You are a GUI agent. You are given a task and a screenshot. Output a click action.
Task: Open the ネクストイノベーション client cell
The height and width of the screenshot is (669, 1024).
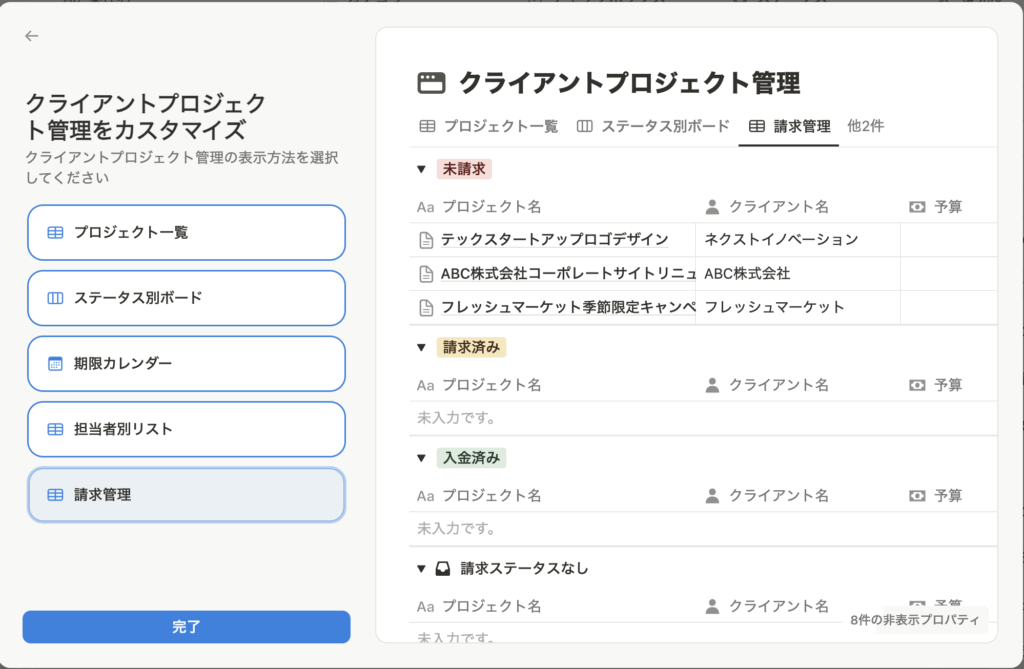(780, 240)
